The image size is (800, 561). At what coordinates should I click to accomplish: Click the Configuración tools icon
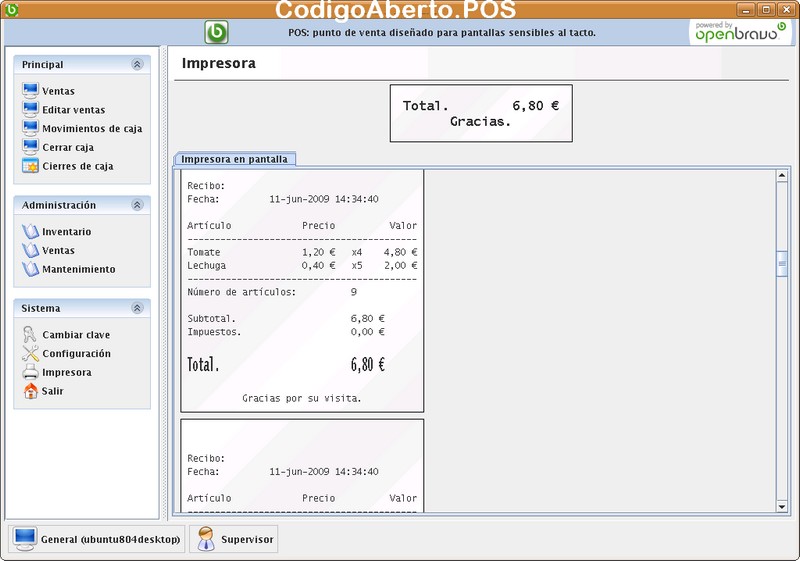(30, 353)
